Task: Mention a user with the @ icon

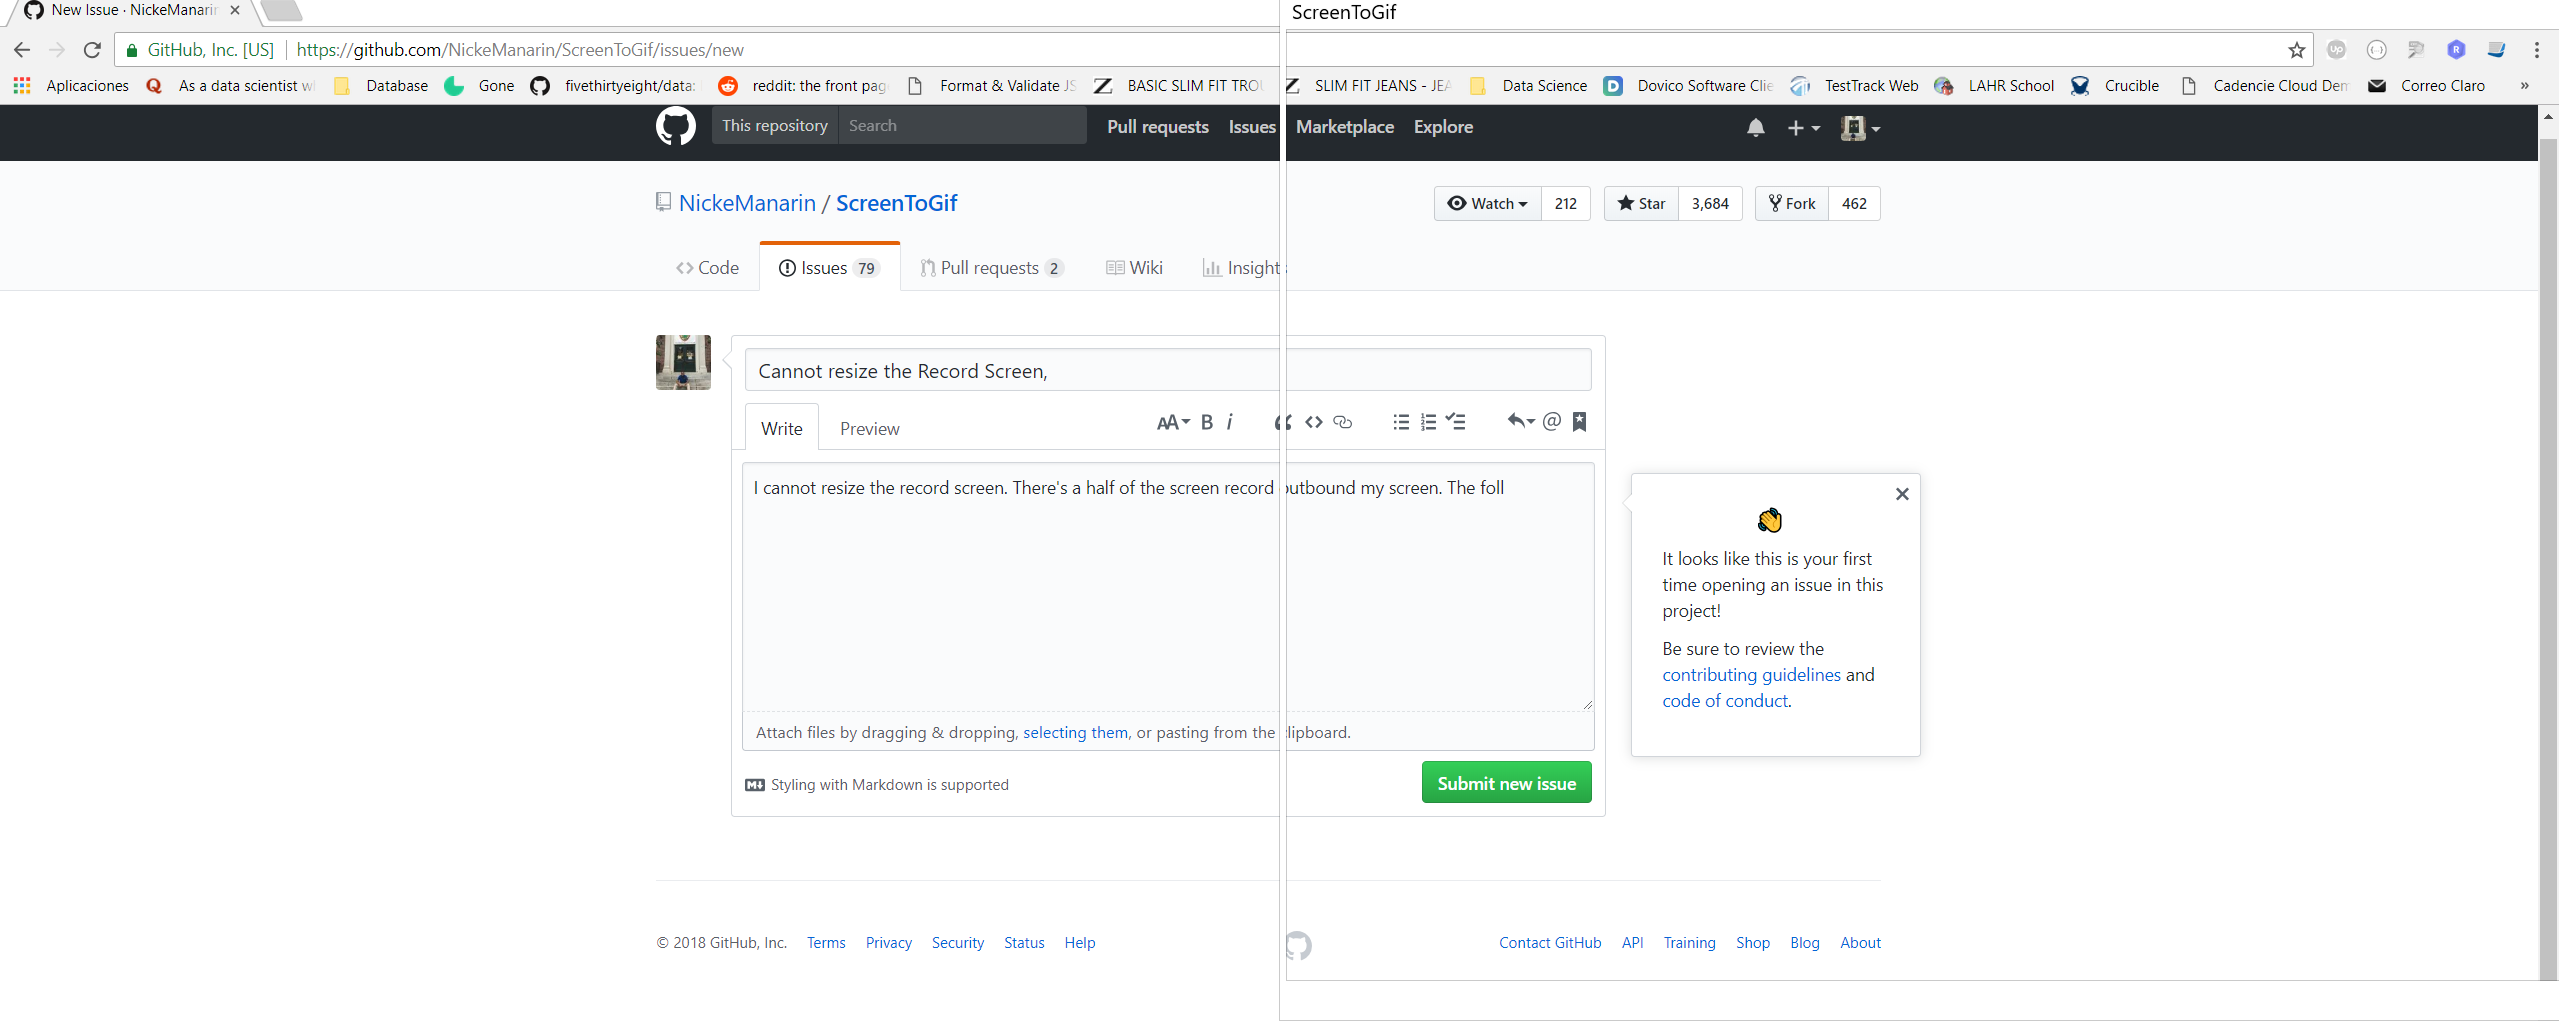Action: click(1552, 422)
